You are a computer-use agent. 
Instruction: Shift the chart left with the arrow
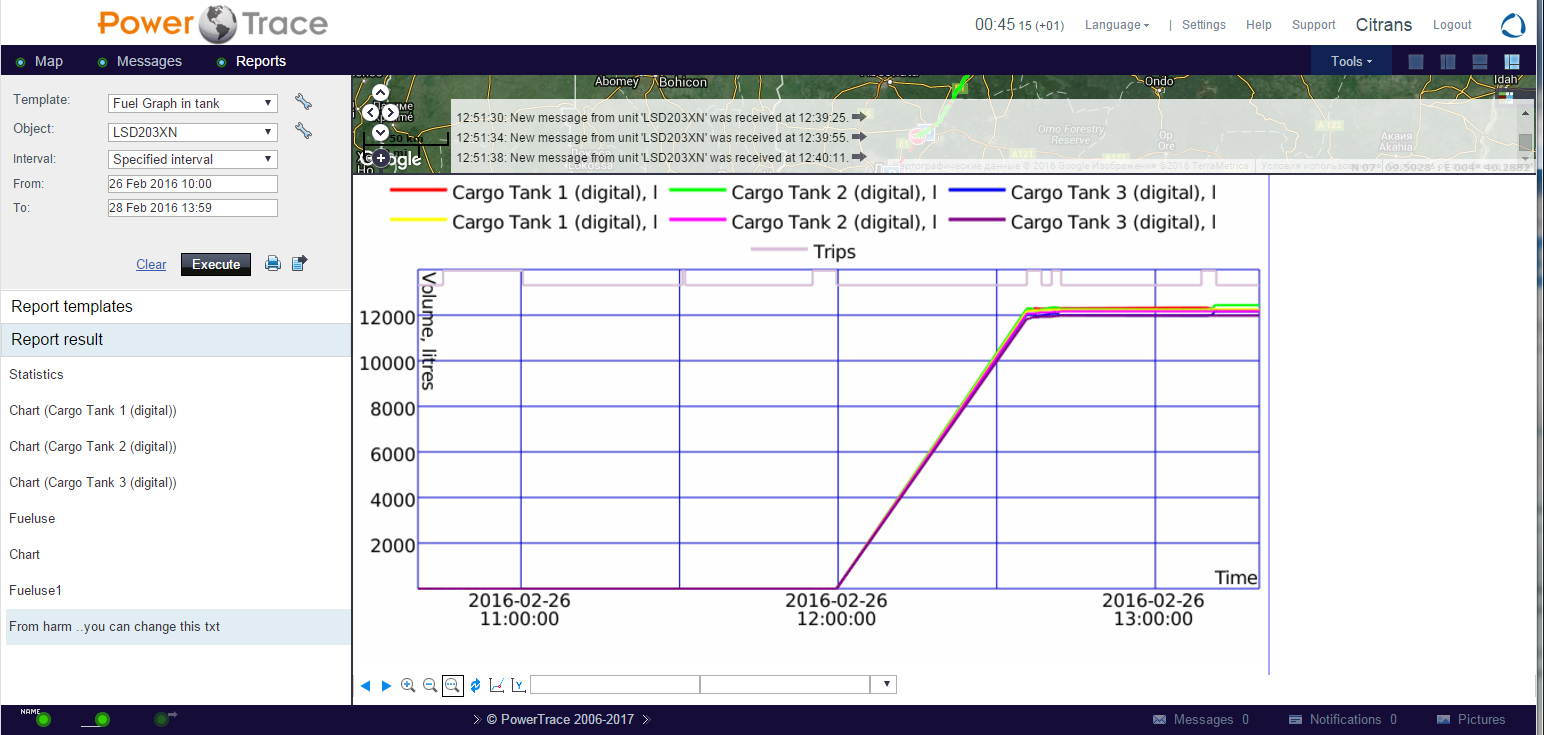tap(365, 685)
